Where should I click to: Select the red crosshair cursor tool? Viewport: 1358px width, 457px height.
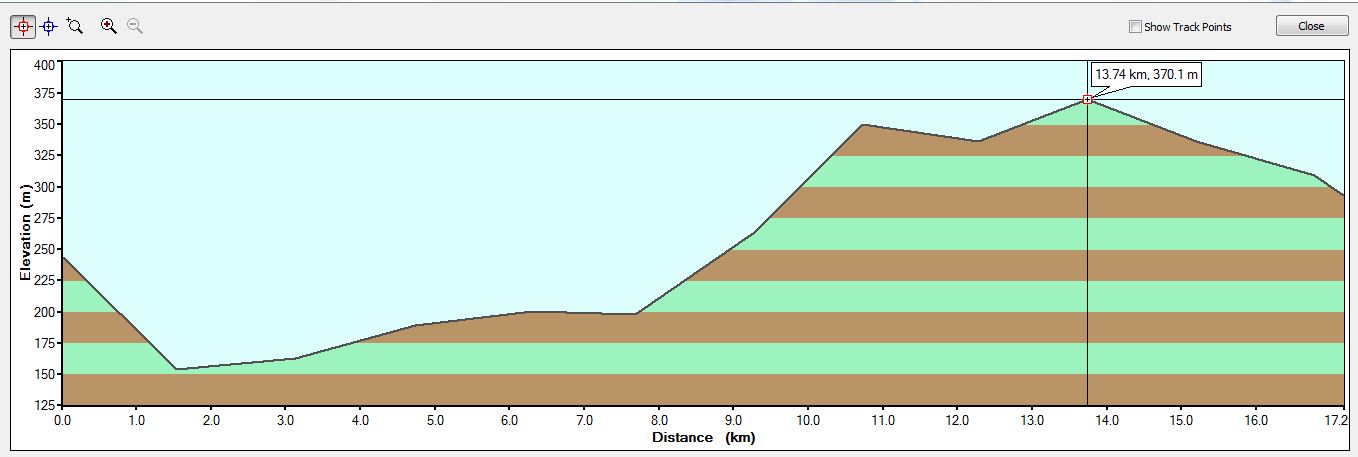pos(24,27)
